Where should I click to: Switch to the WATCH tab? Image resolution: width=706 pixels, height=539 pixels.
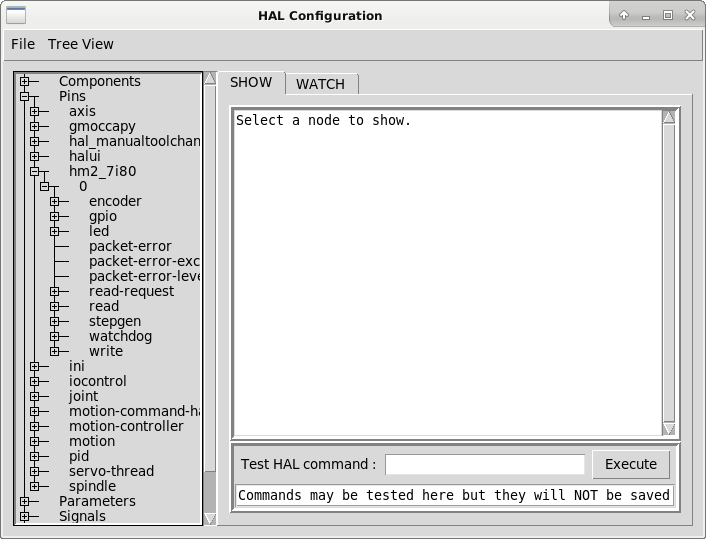coord(321,84)
